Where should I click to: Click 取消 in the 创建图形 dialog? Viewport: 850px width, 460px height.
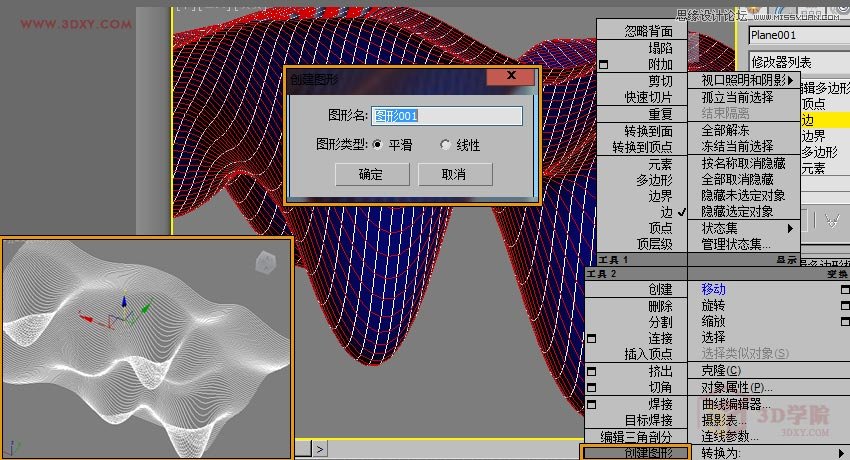pos(455,174)
